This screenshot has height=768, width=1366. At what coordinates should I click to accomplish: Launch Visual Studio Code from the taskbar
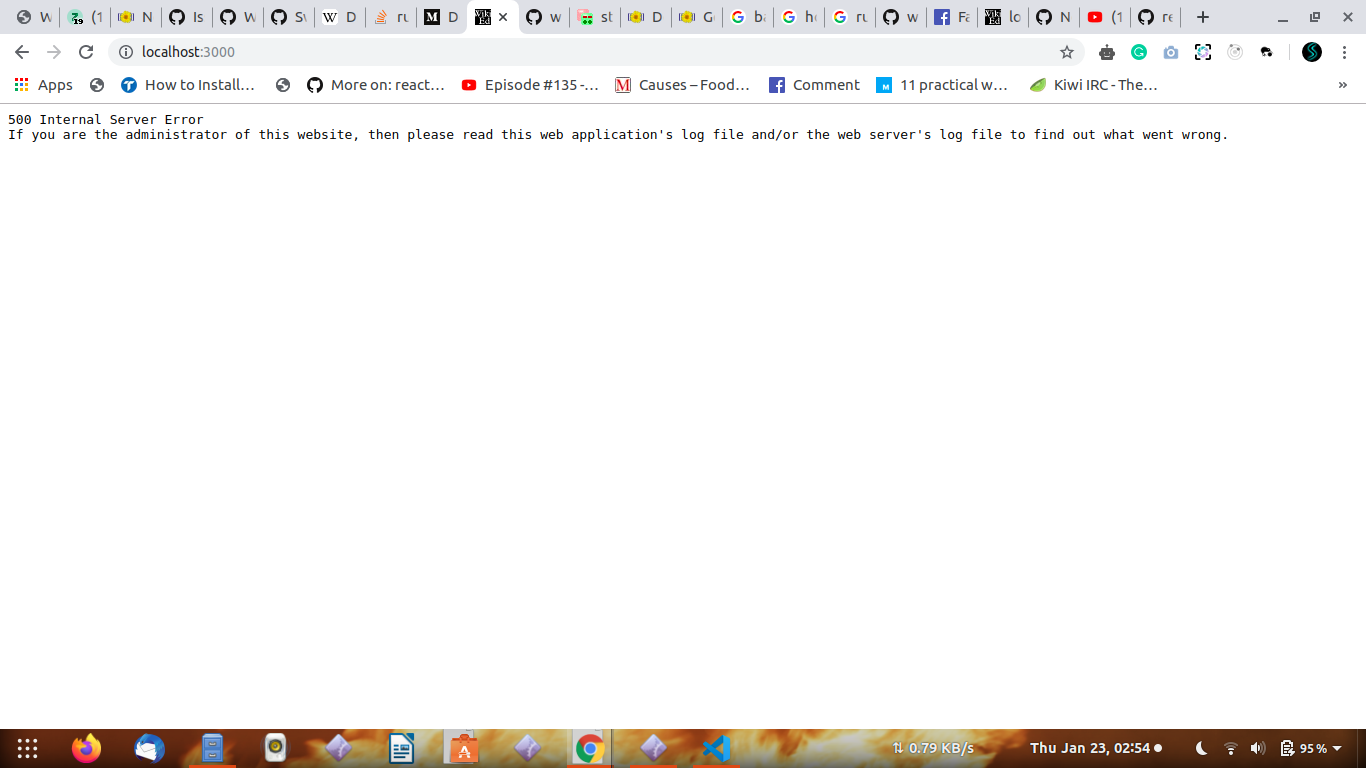(714, 747)
